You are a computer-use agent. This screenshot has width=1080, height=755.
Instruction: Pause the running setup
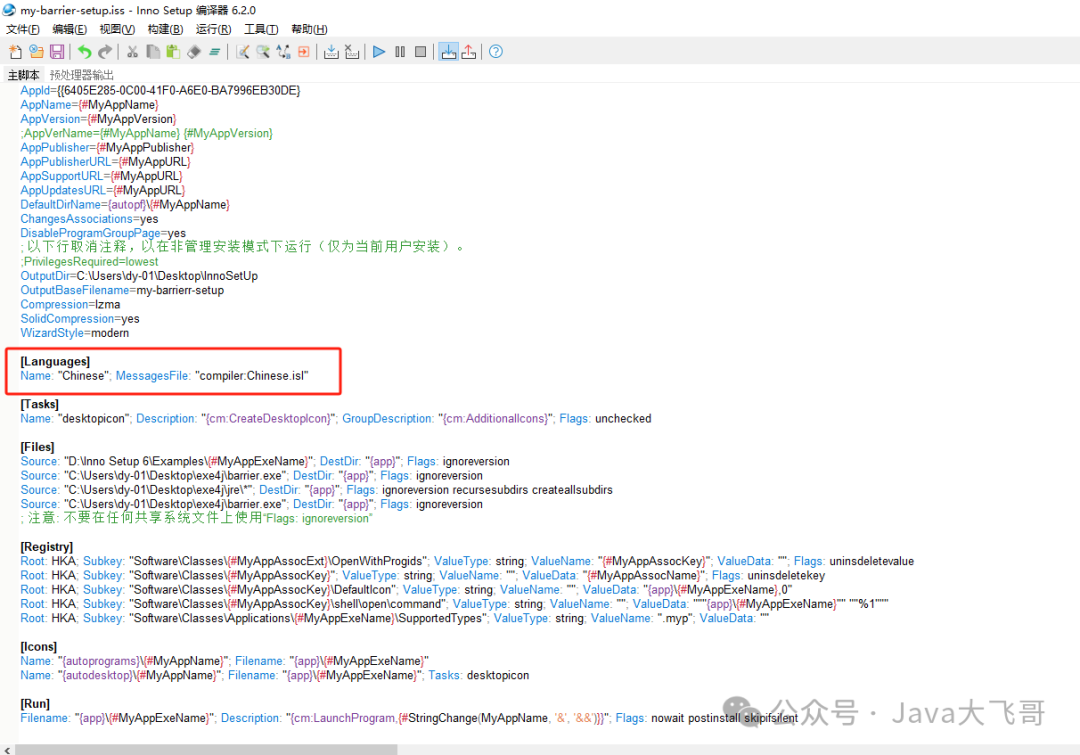point(400,52)
